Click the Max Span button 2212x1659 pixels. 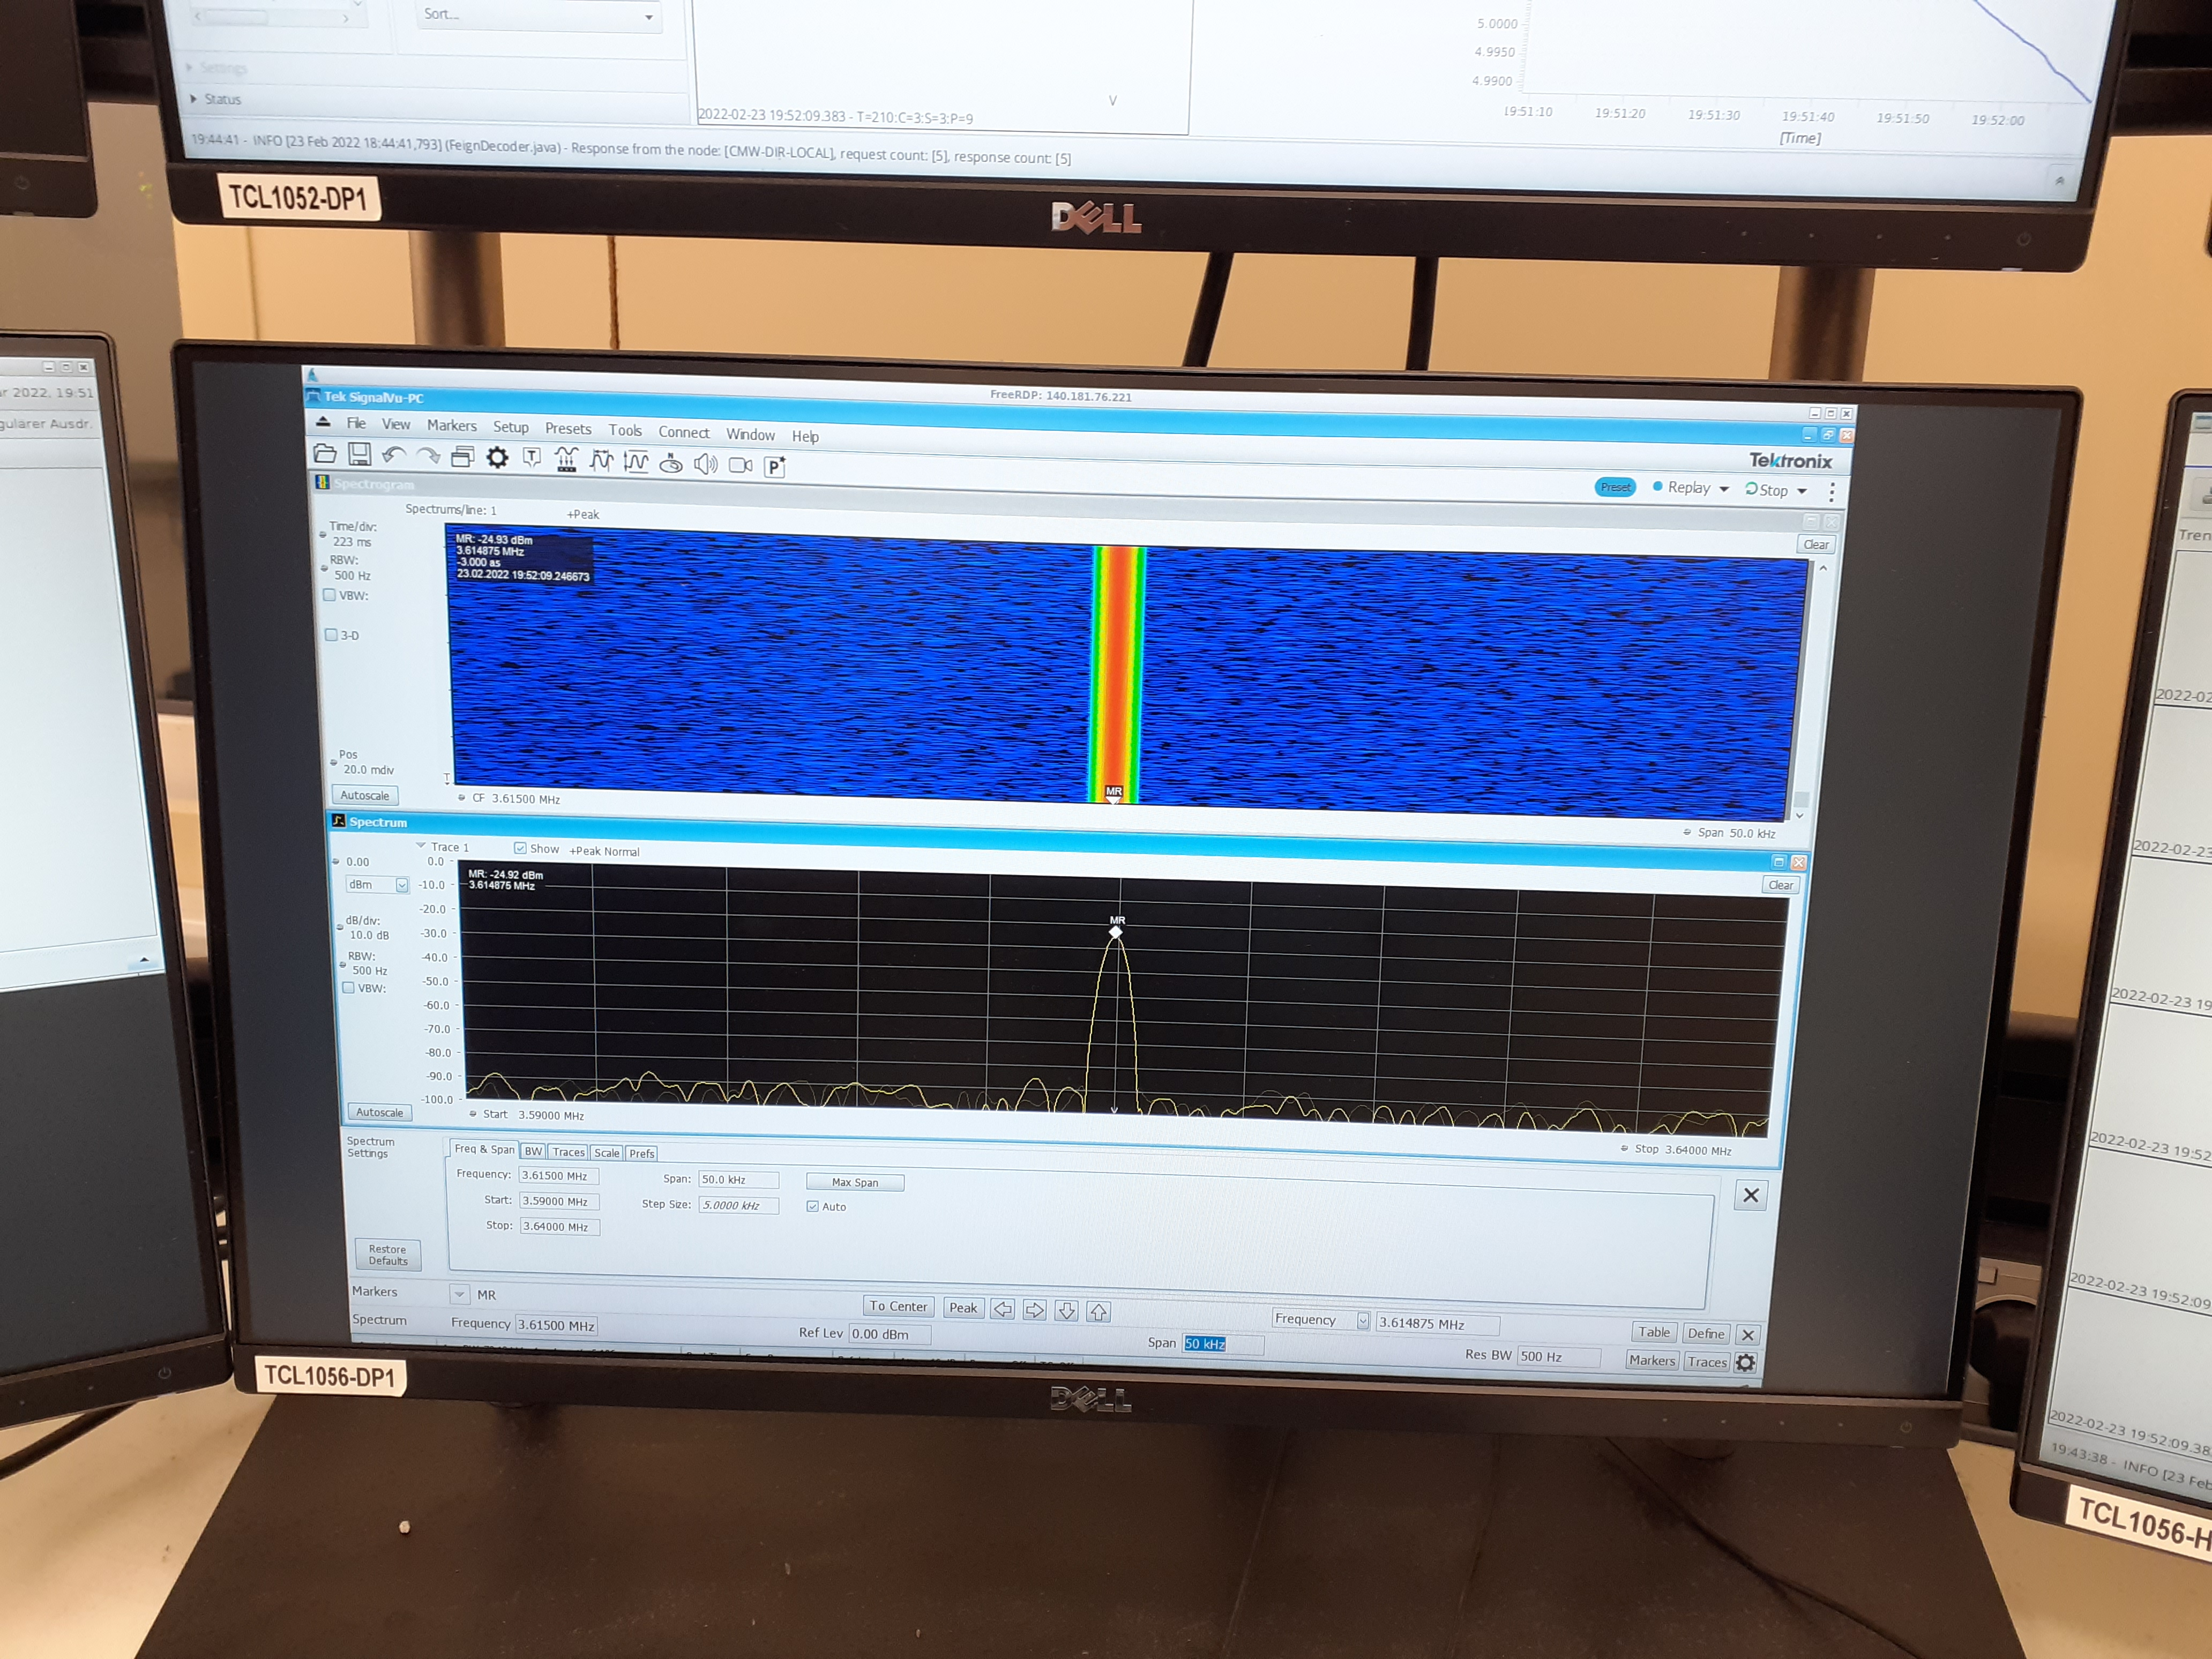pos(855,1182)
